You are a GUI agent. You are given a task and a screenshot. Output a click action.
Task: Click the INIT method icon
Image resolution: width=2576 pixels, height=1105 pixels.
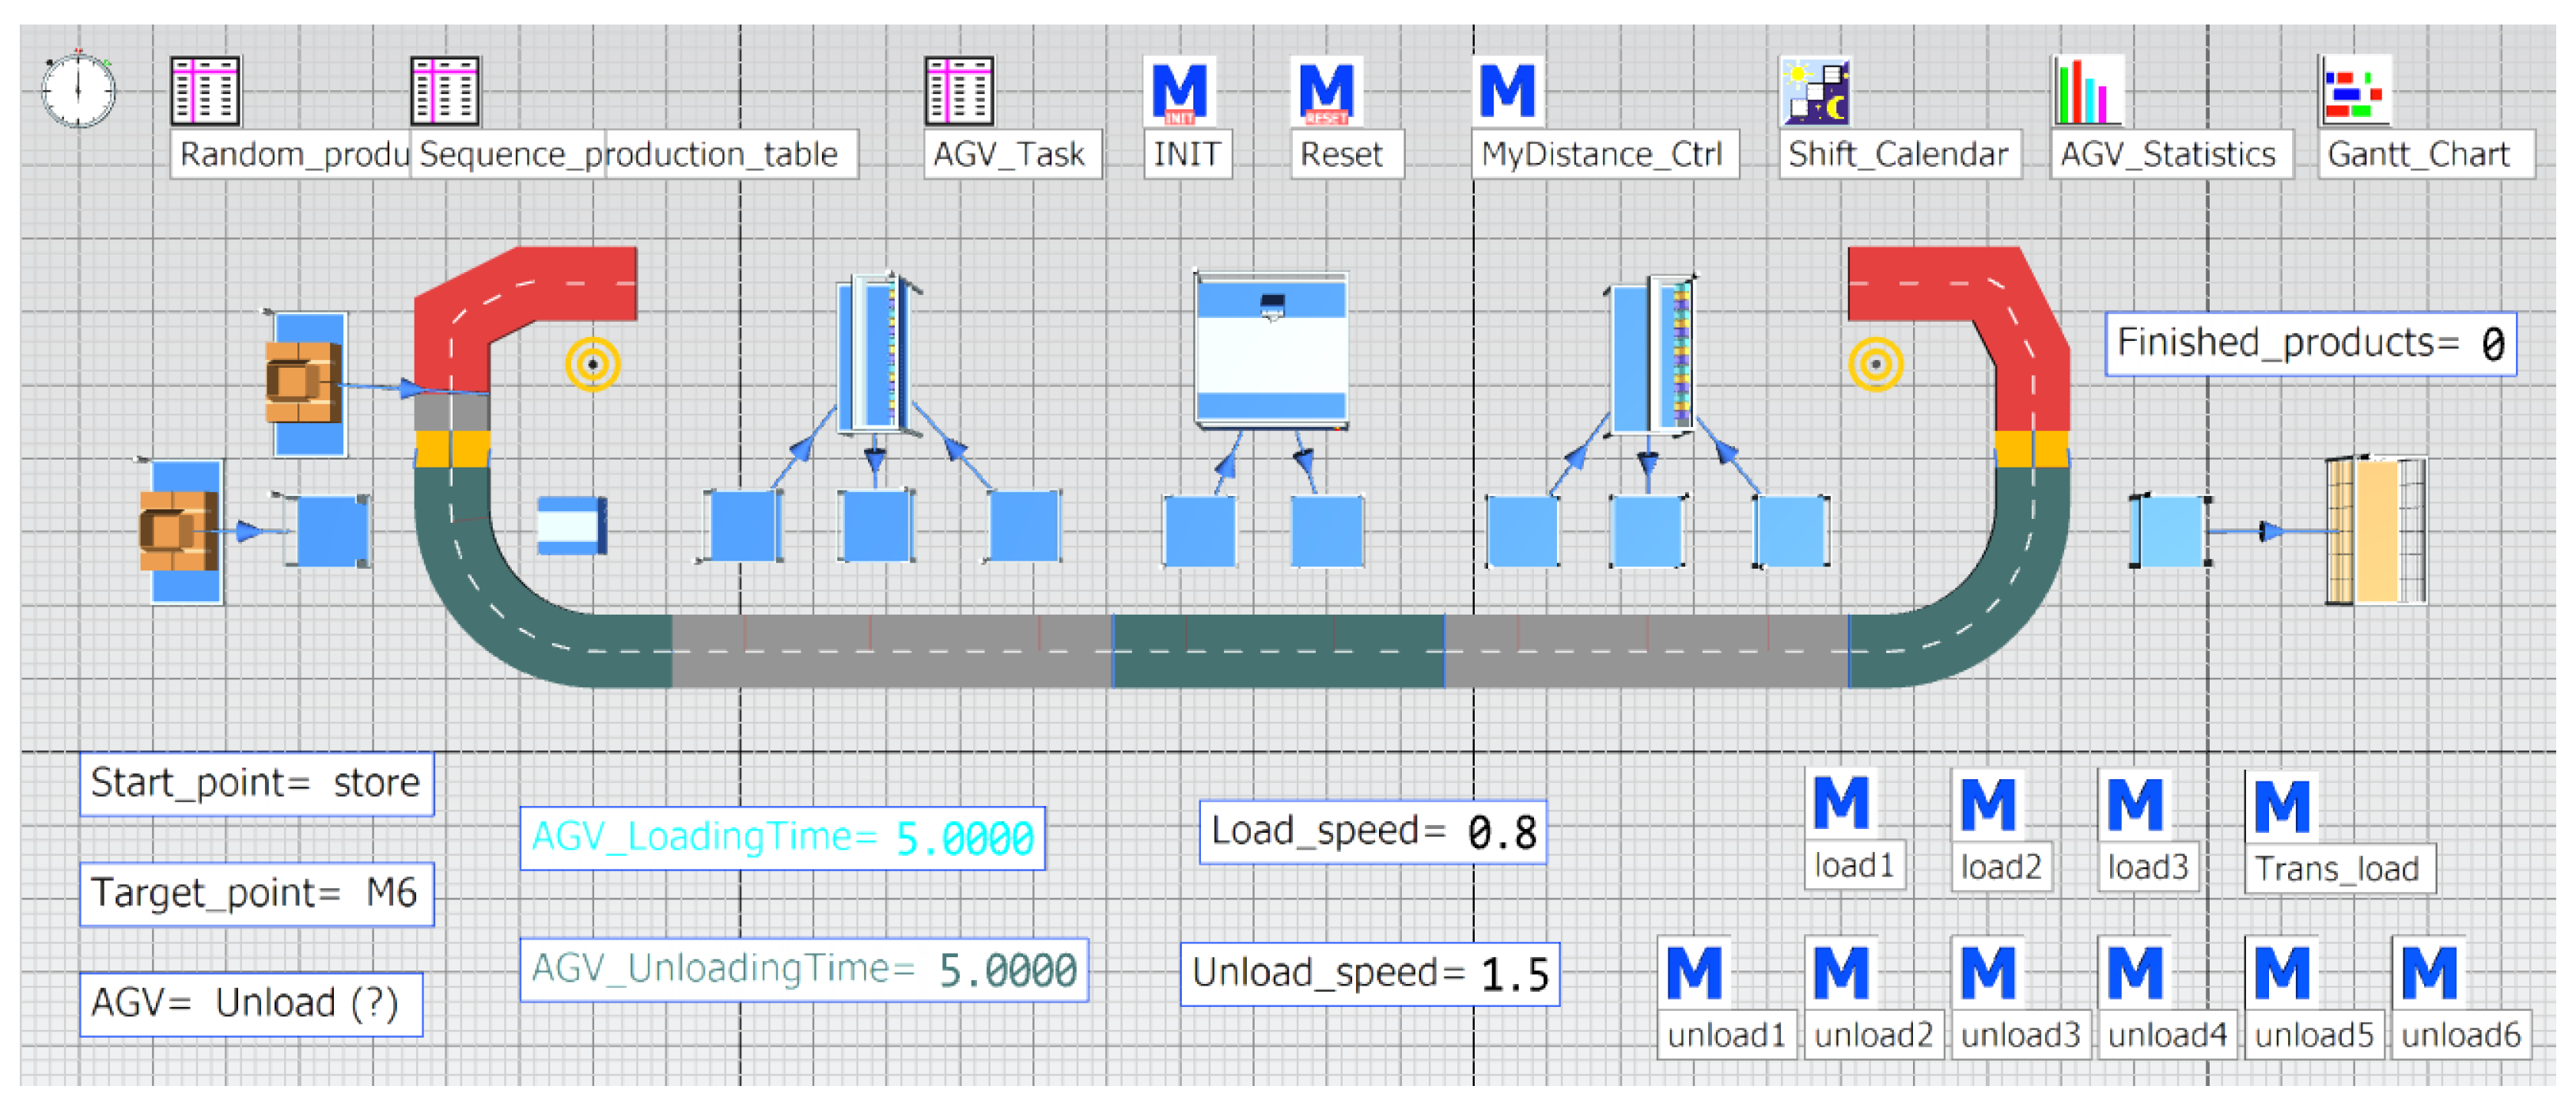pyautogui.click(x=1179, y=91)
